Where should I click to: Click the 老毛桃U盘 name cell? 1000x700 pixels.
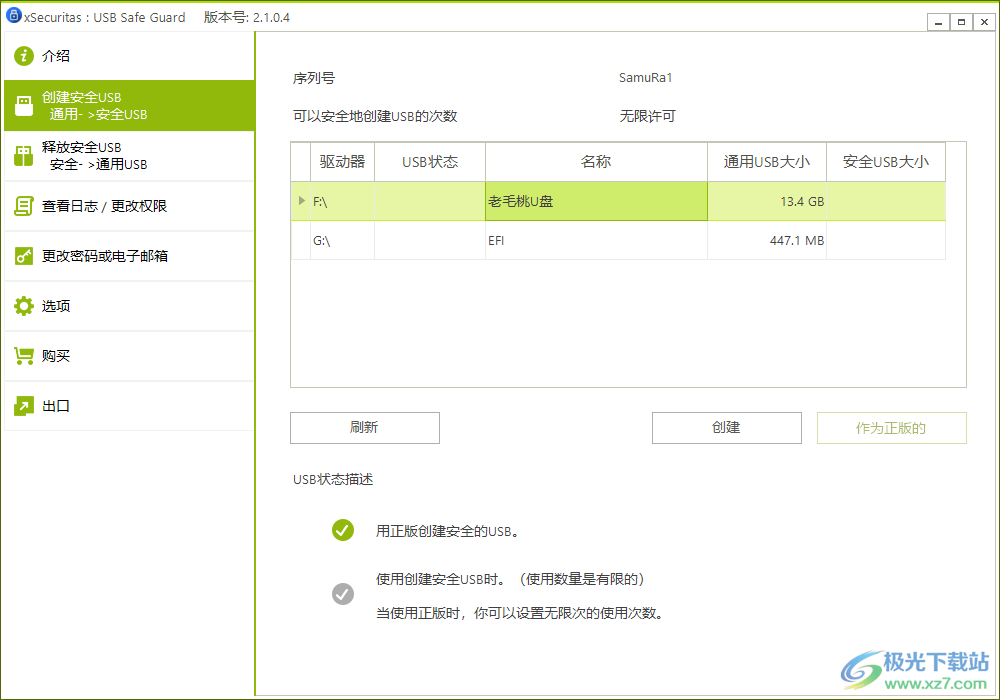click(596, 201)
